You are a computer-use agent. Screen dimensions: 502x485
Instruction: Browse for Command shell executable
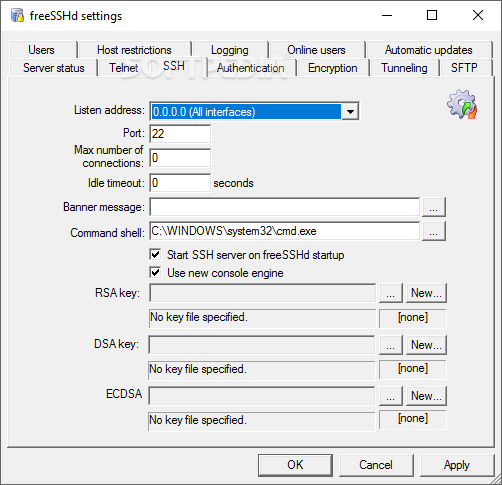click(x=433, y=231)
